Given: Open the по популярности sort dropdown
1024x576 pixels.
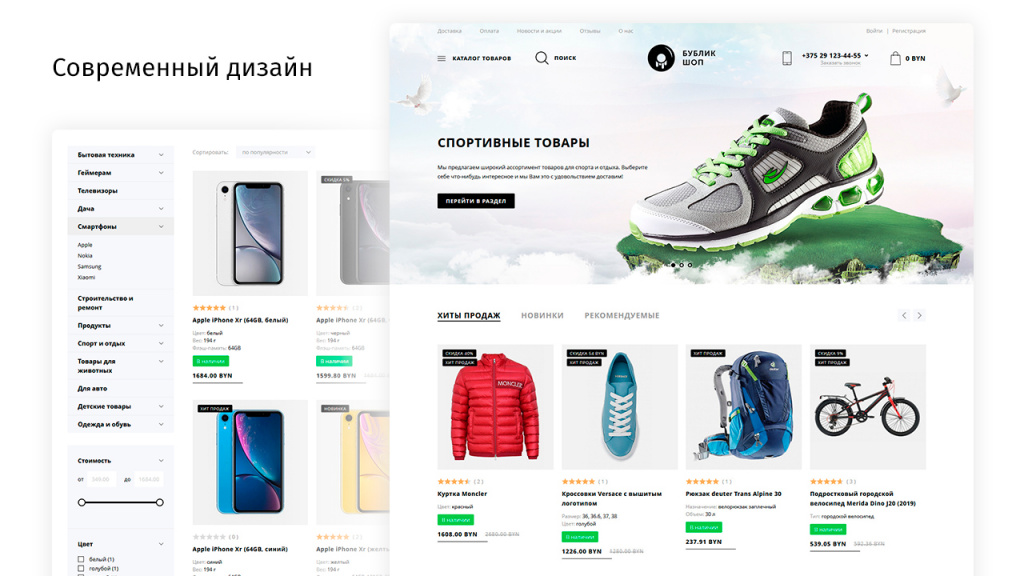Looking at the screenshot, I should point(276,152).
